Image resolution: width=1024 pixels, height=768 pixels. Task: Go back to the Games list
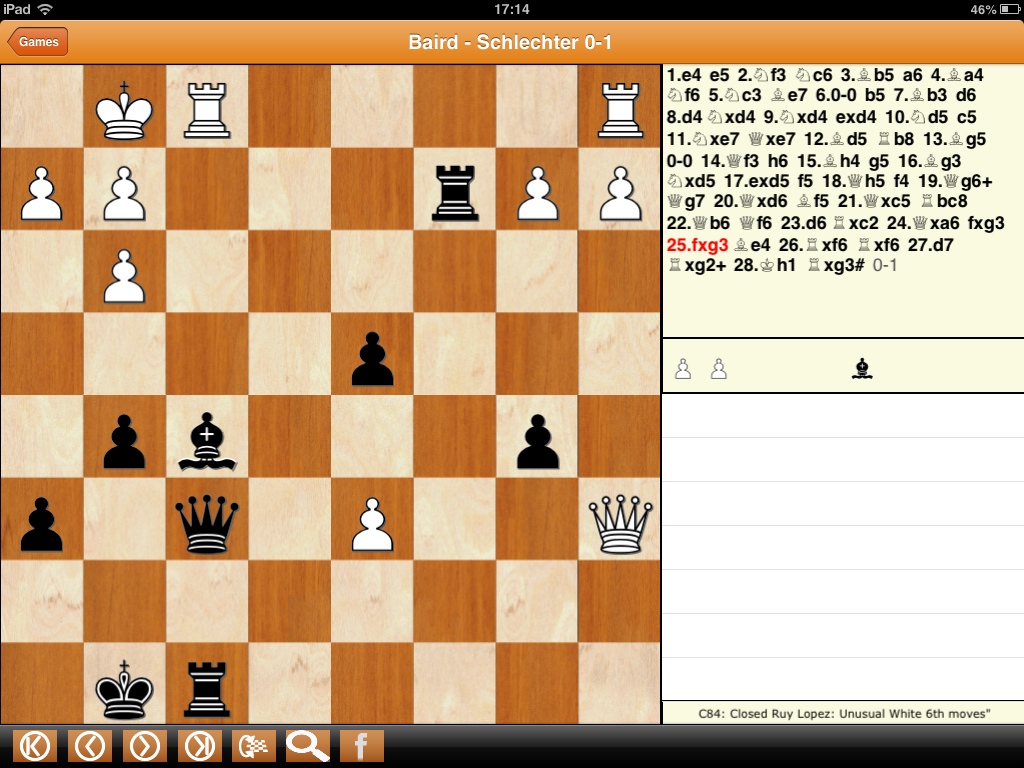tap(38, 42)
